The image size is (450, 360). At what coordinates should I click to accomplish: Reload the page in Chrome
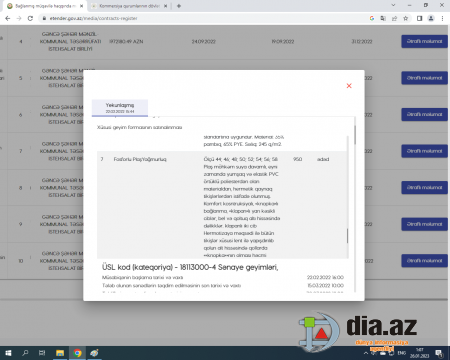pyautogui.click(x=30, y=18)
